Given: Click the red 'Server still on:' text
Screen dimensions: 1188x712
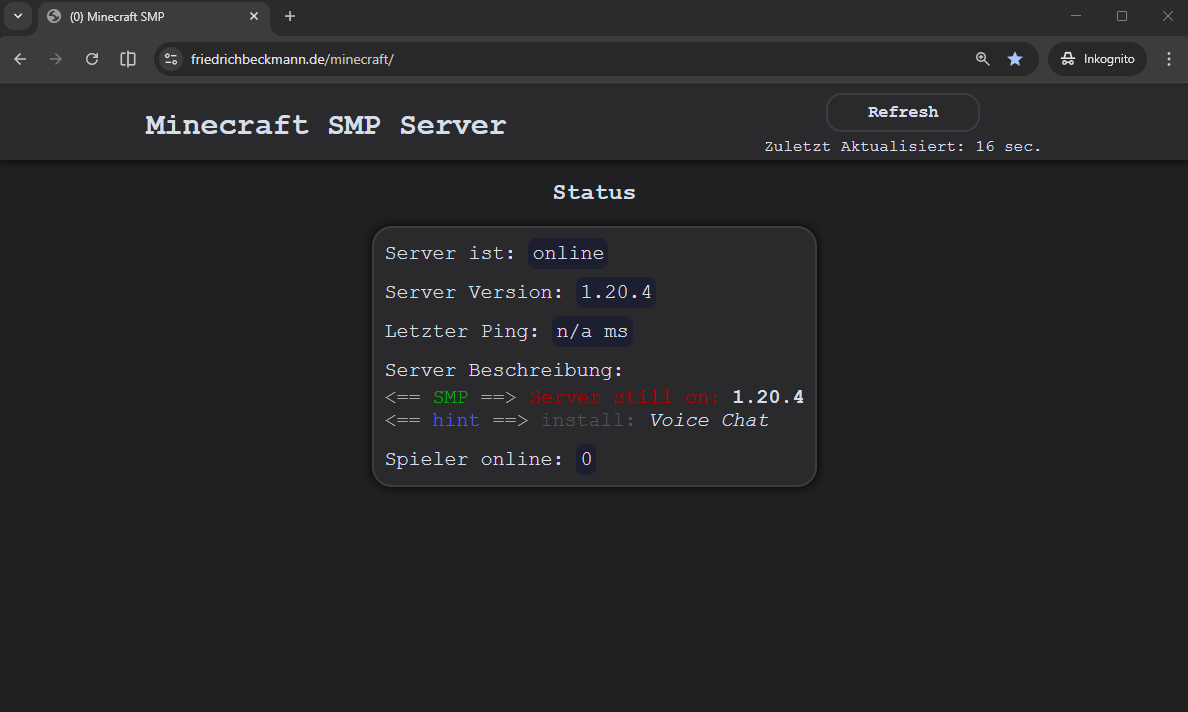Looking at the screenshot, I should 624,397.
